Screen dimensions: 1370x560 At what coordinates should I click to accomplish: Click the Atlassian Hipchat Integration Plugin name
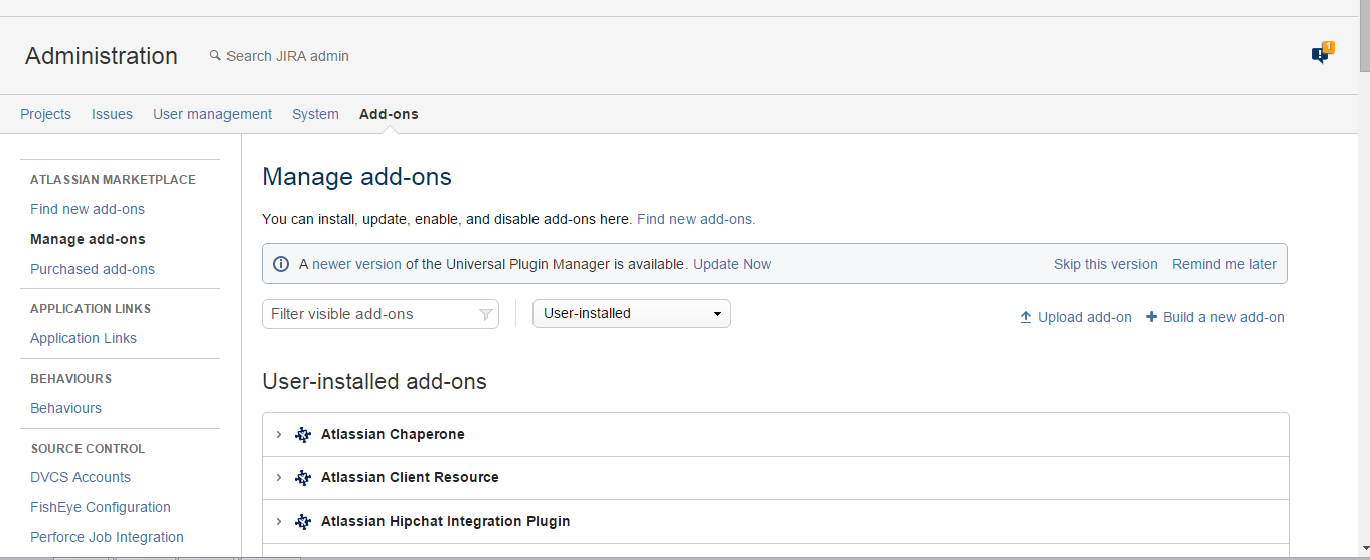pos(445,521)
